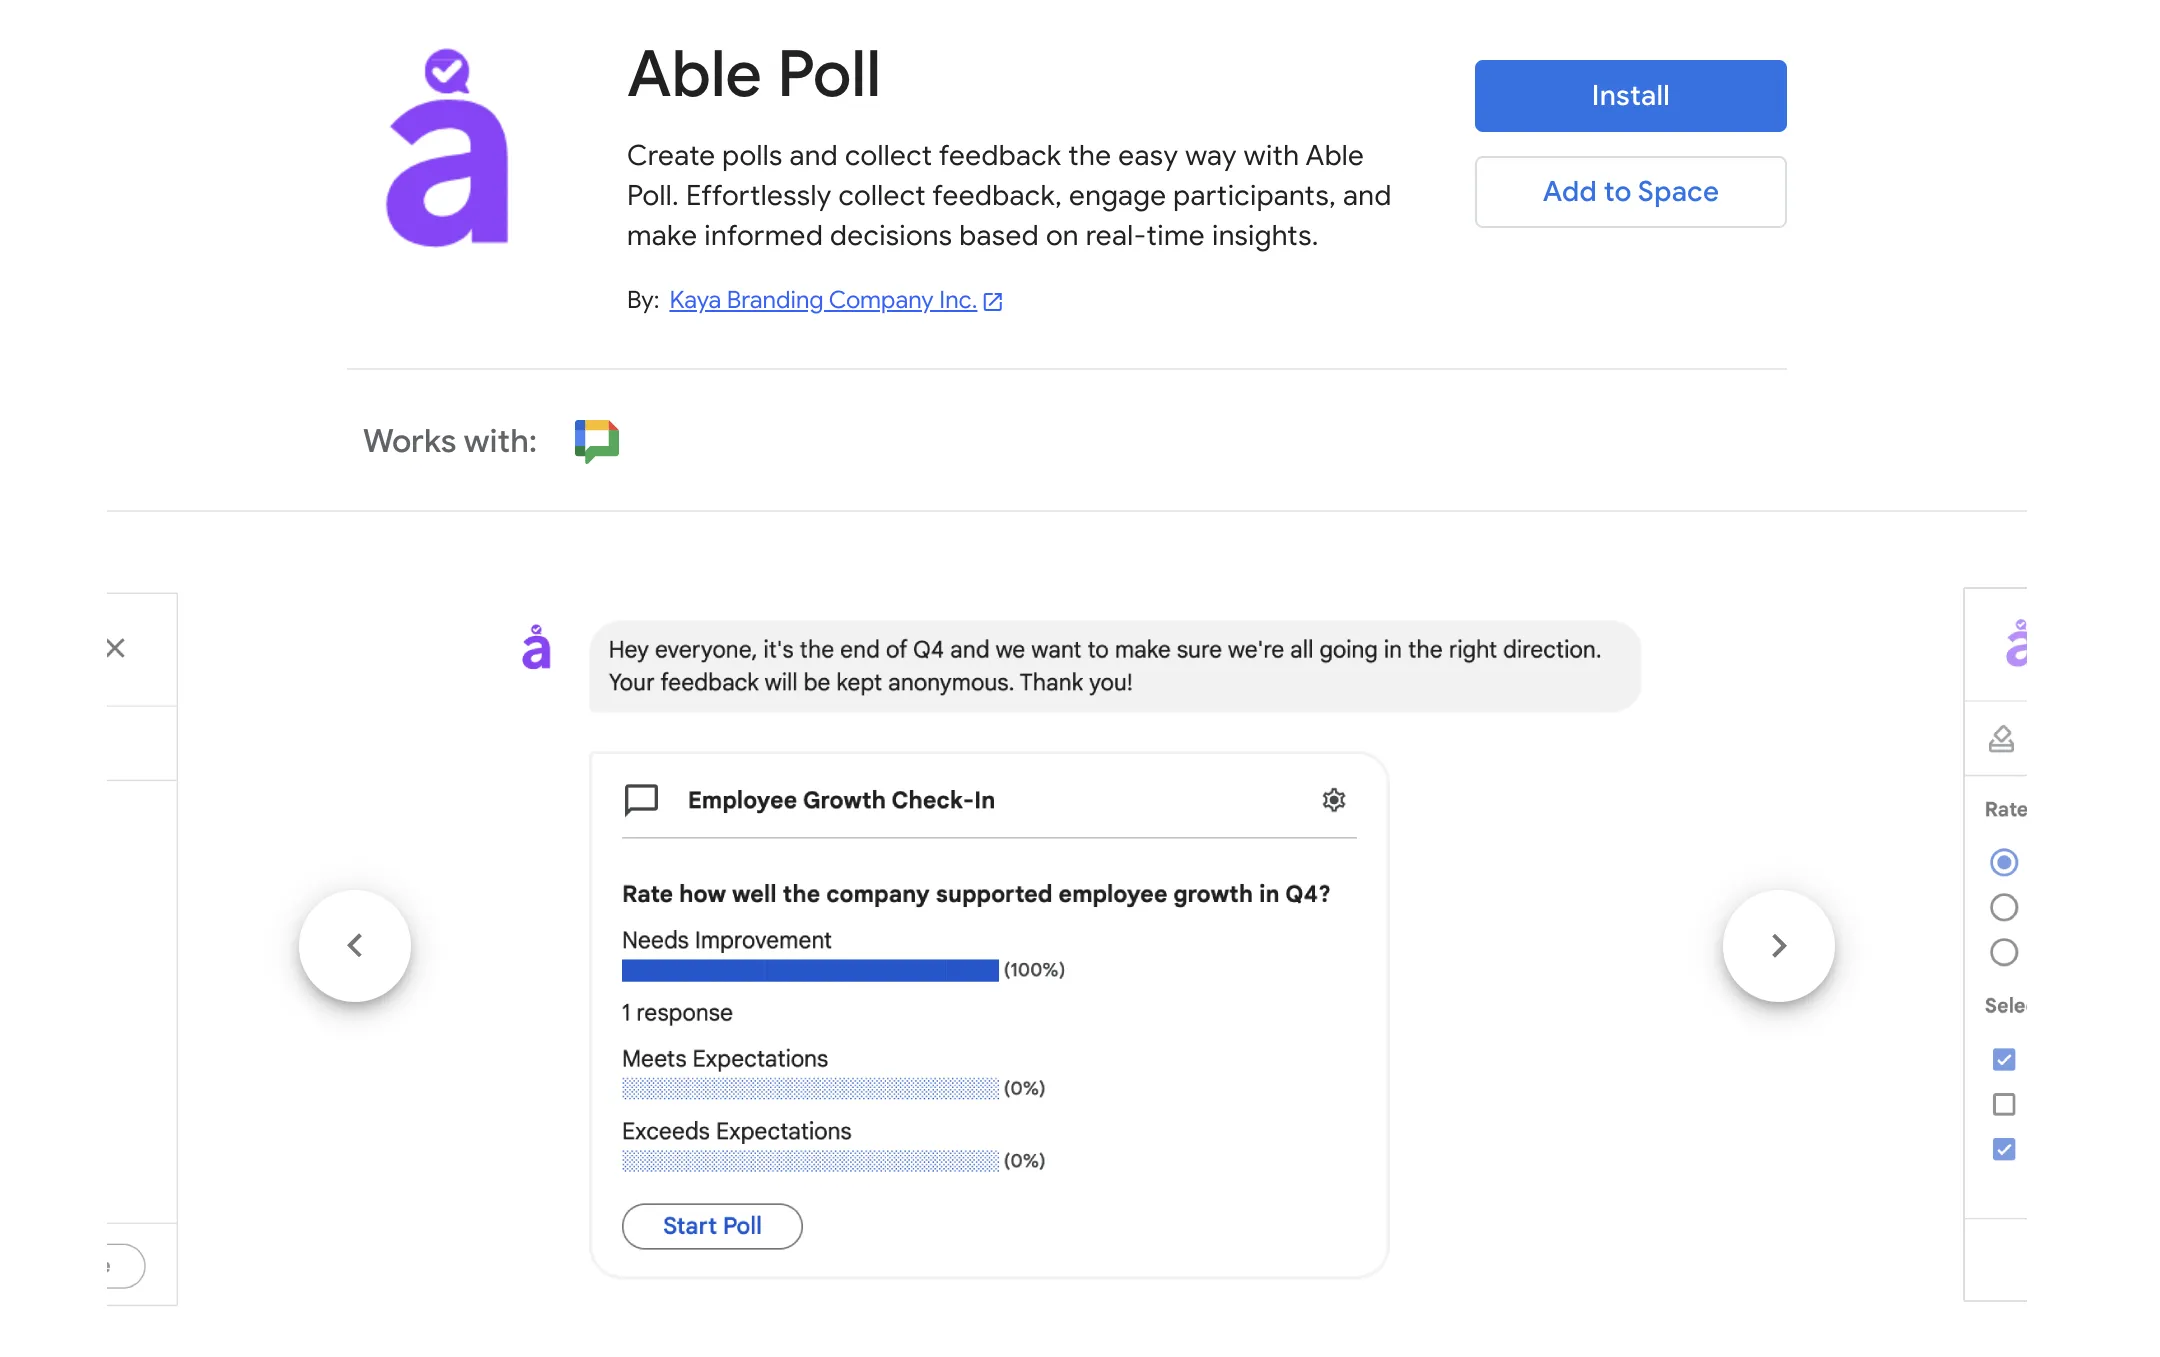2160x1357 pixels.
Task: Click the left navigation arrow button
Action: pos(355,946)
